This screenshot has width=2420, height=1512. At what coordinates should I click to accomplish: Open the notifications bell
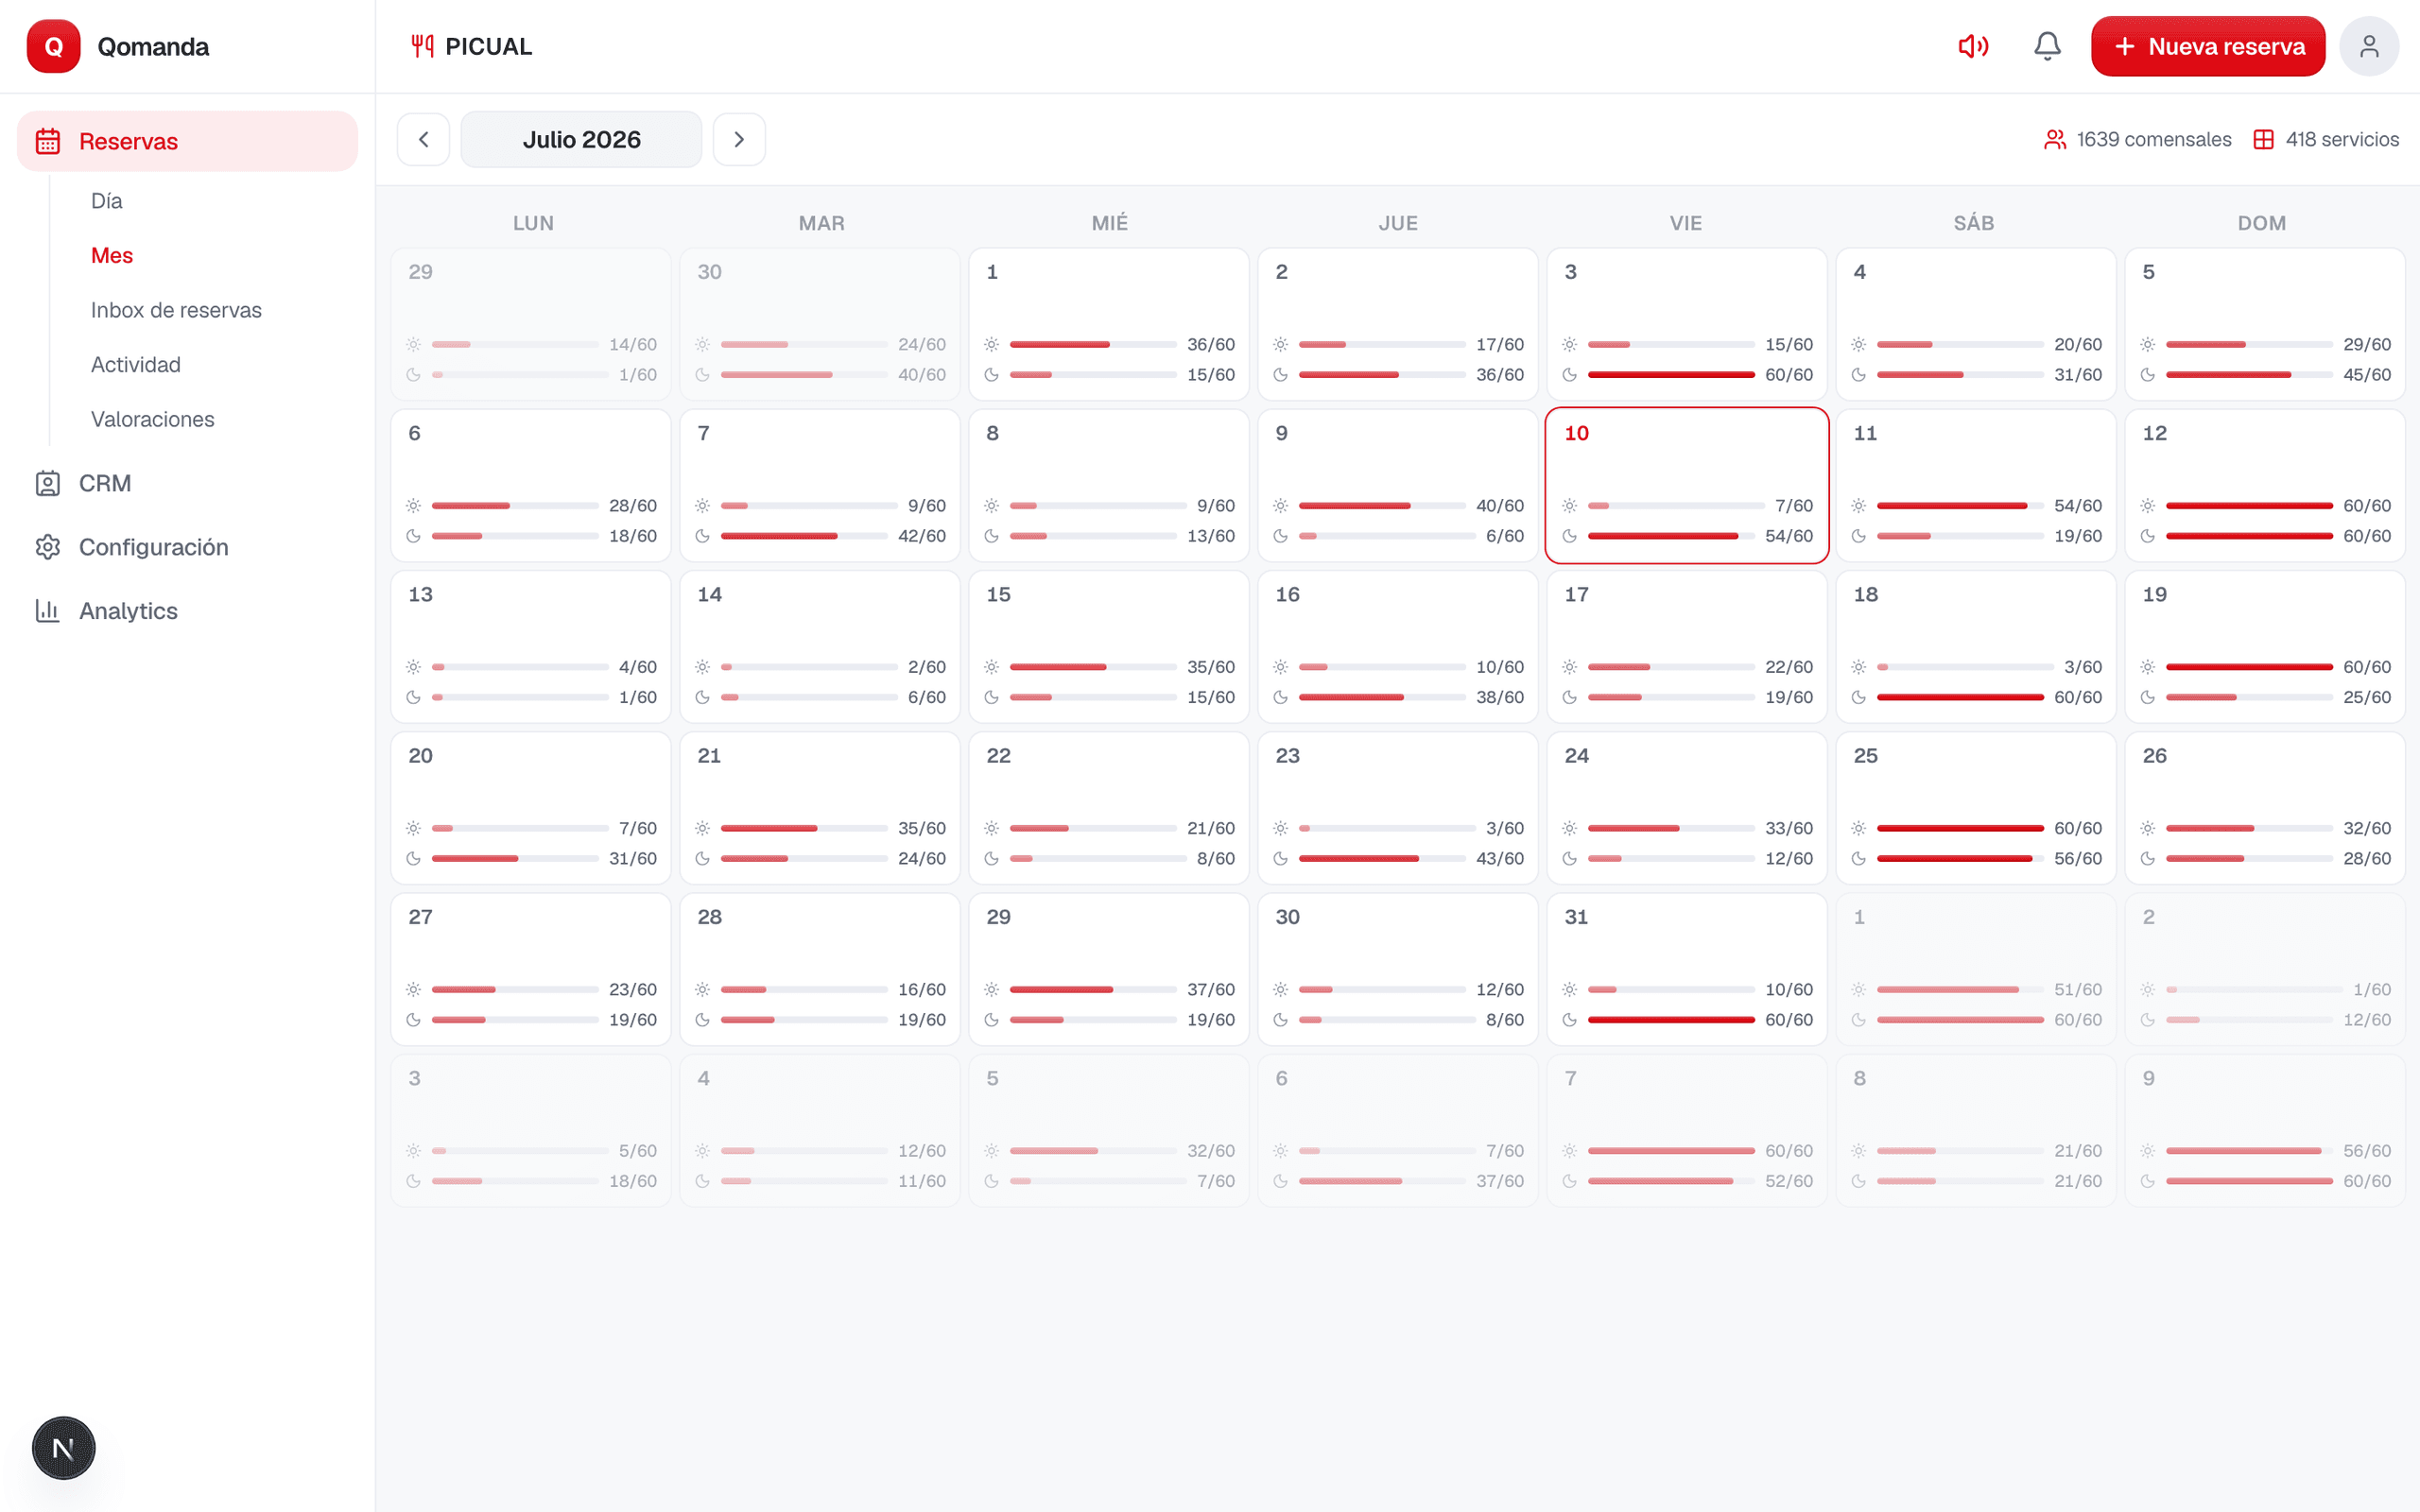pyautogui.click(x=2047, y=46)
